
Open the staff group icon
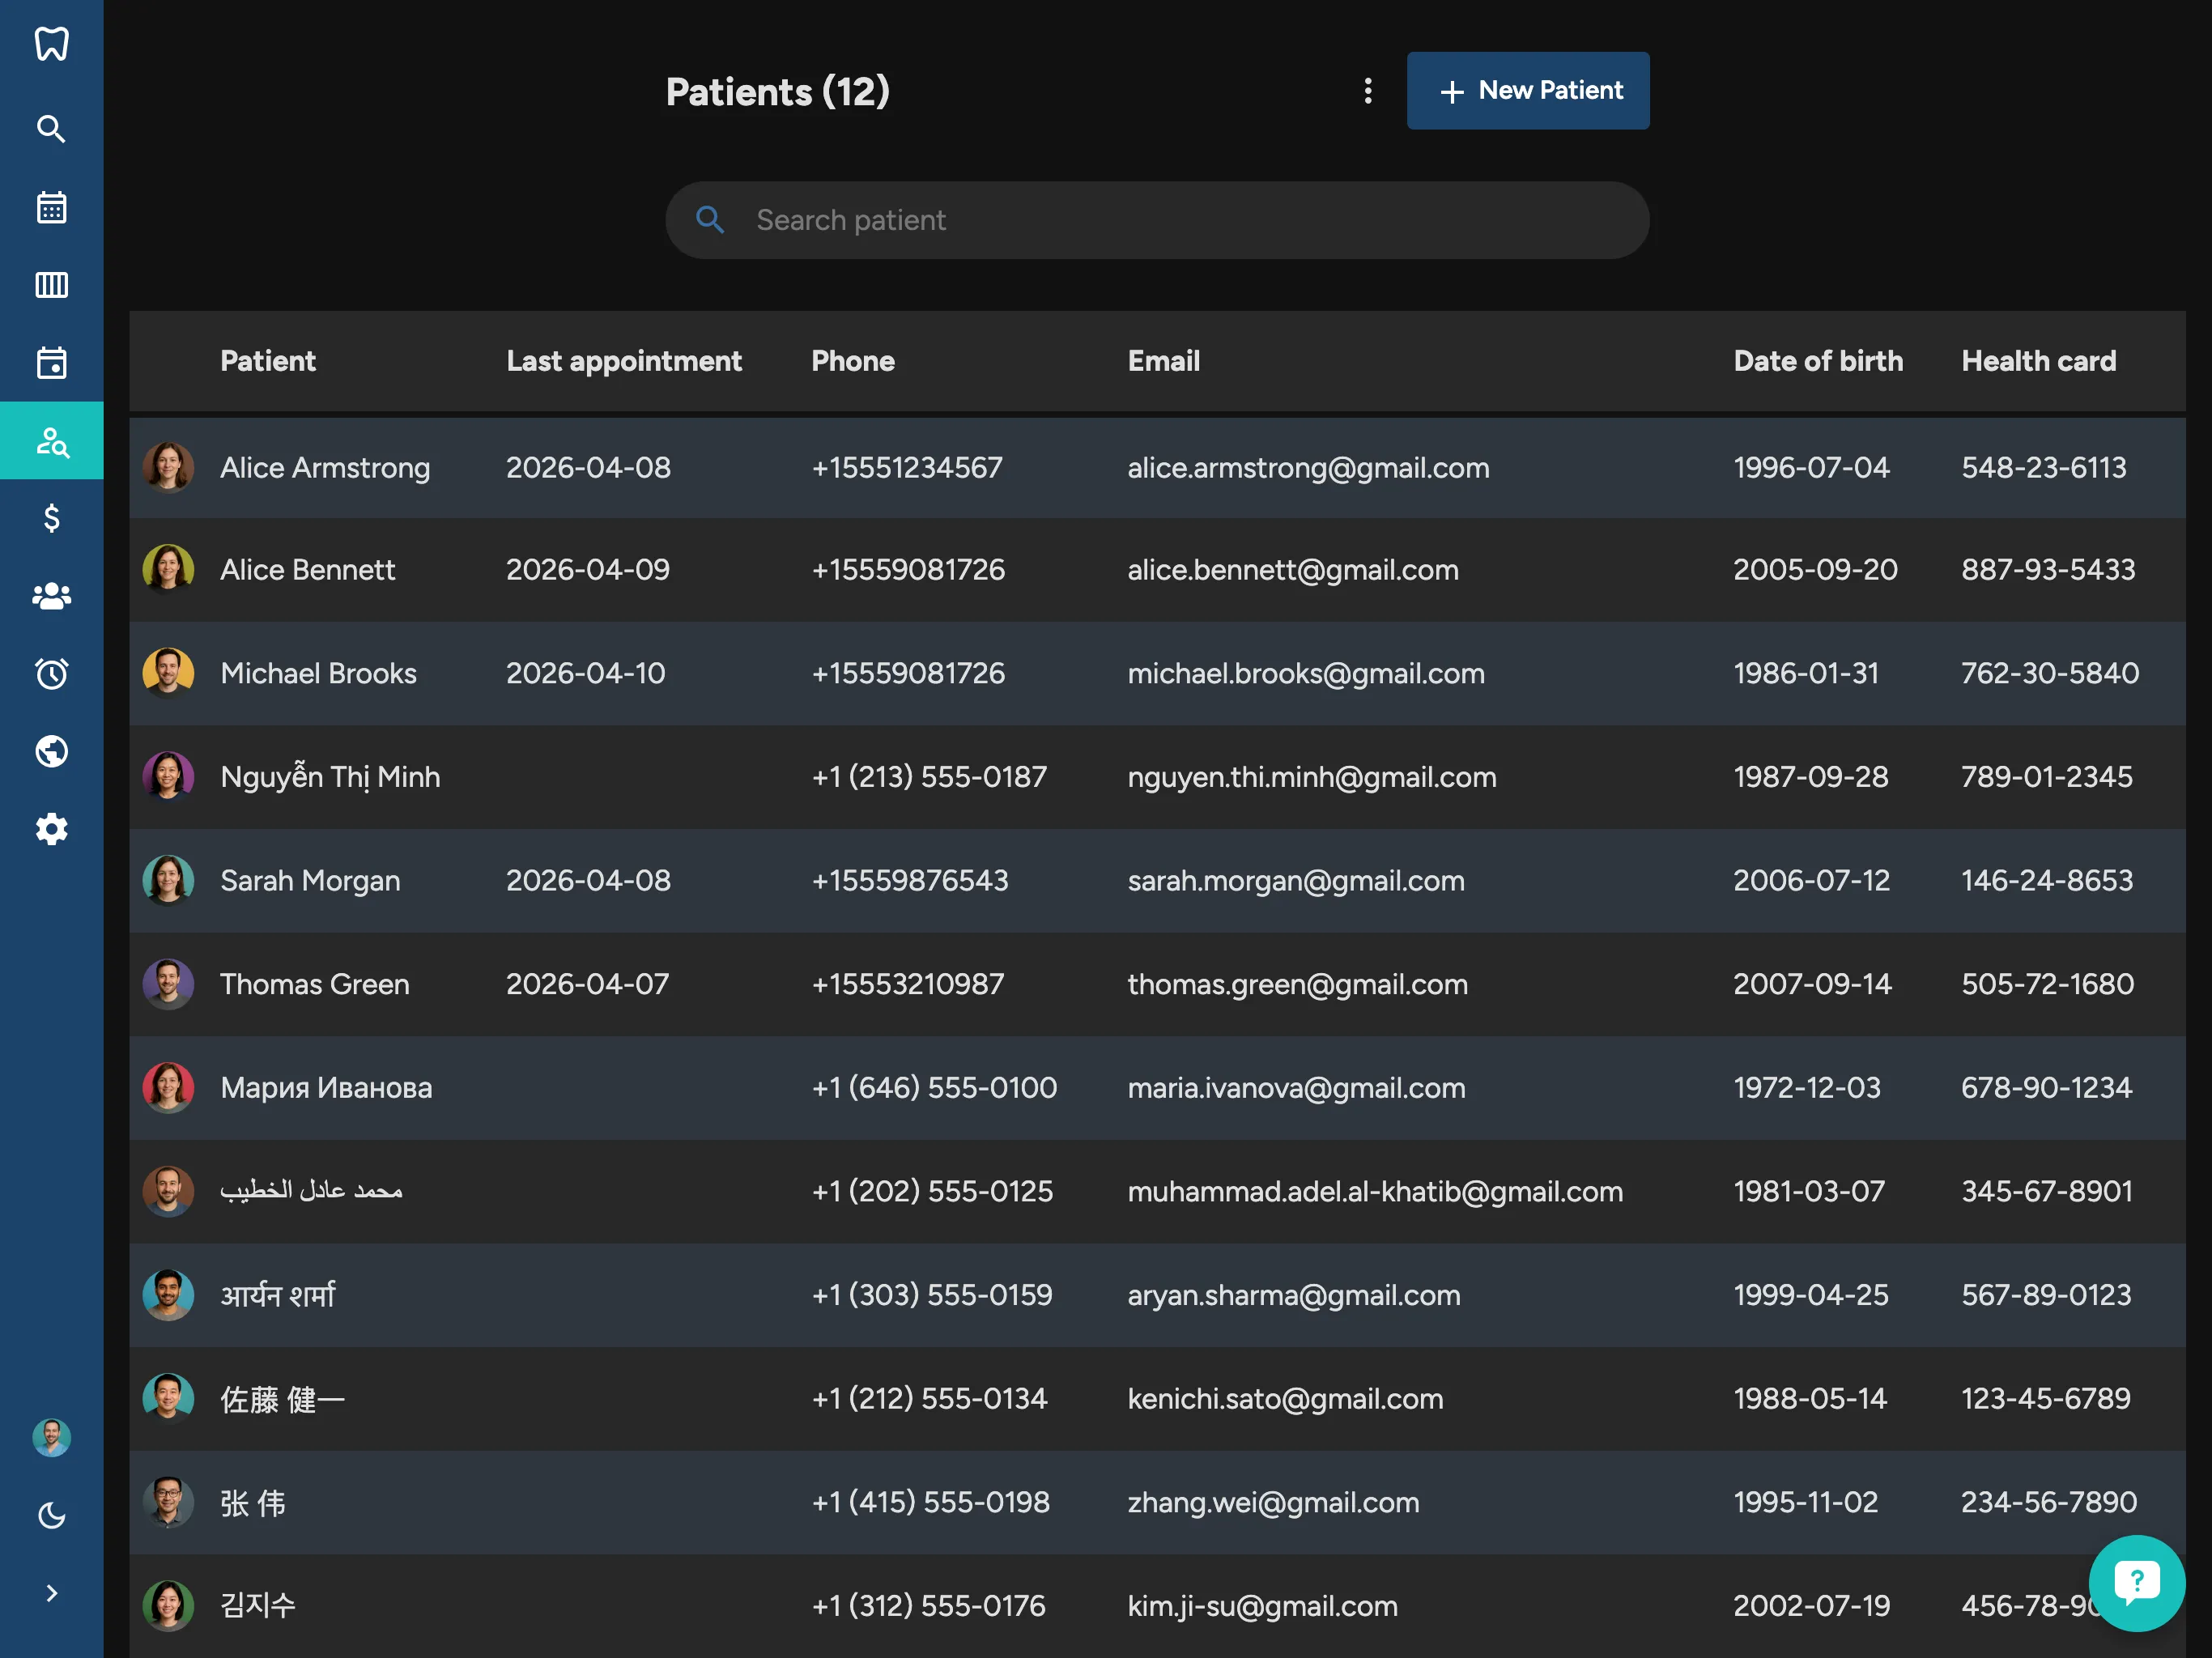point(51,596)
